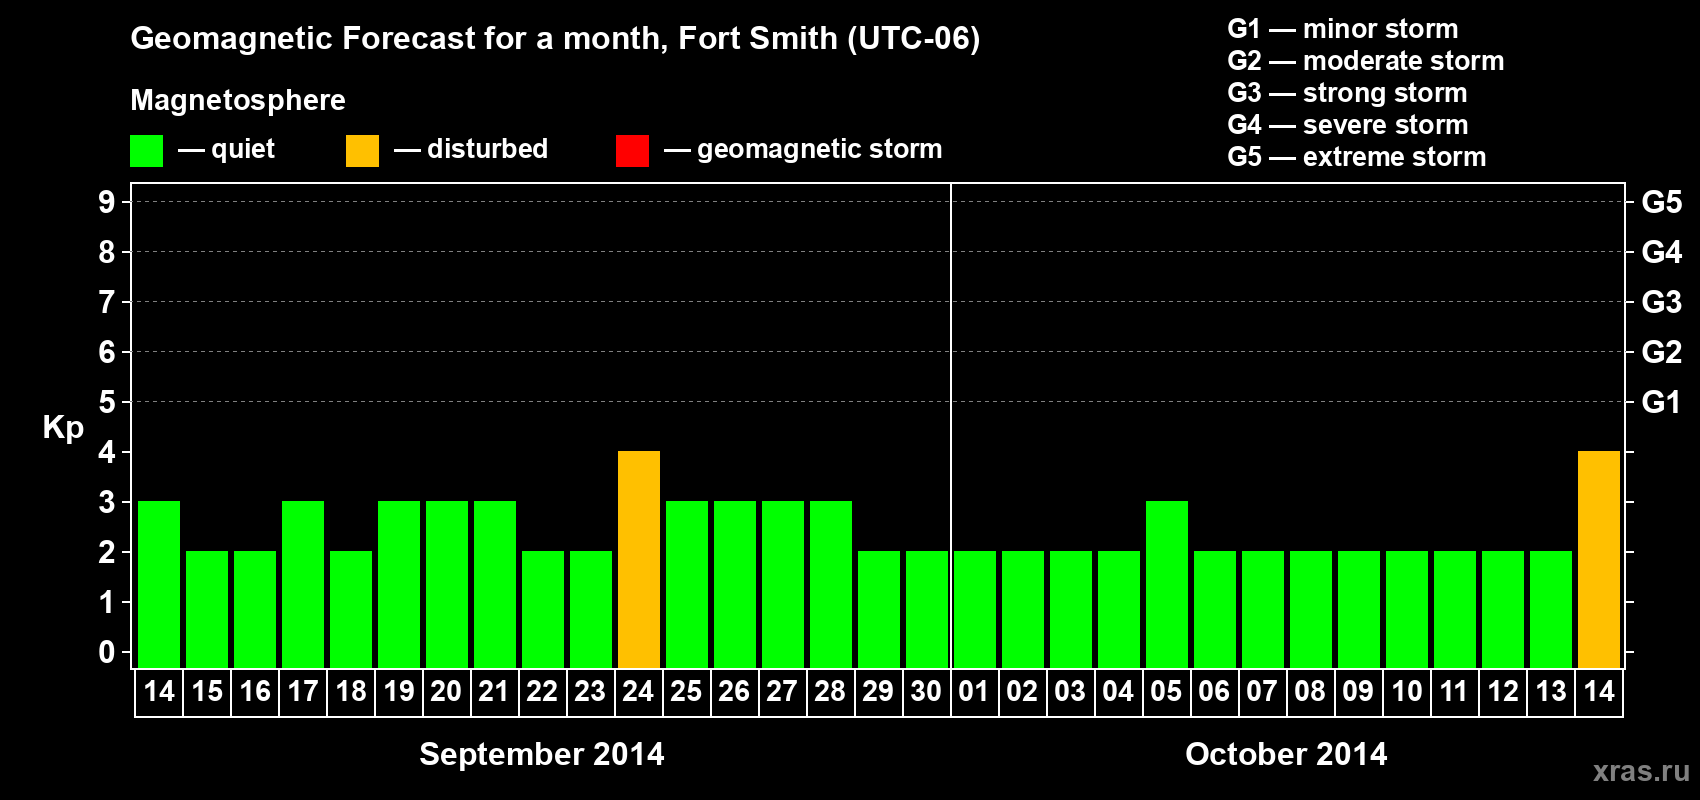The width and height of the screenshot is (1700, 800).
Task: Click the '— quiet' legend label
Action: point(226,149)
